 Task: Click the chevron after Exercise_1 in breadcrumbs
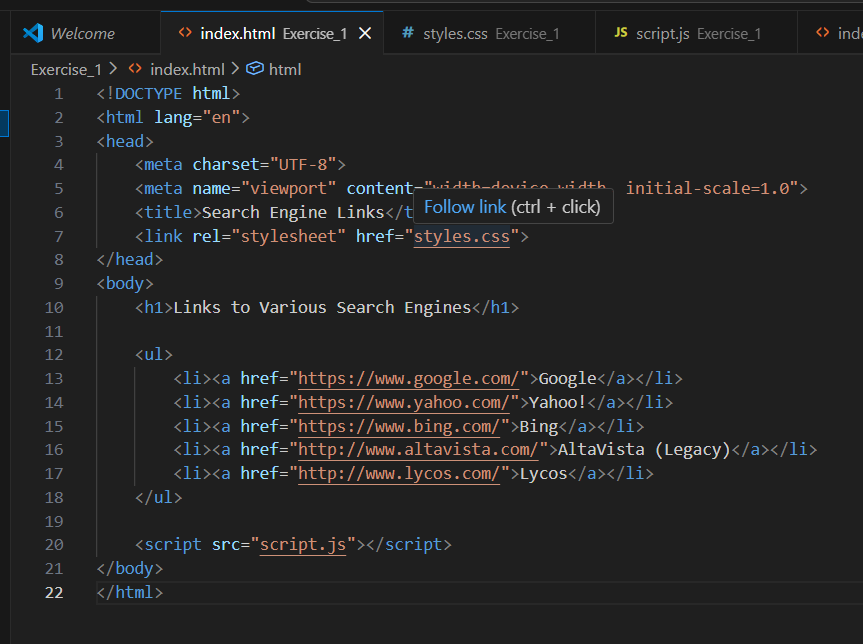pyautogui.click(x=112, y=69)
